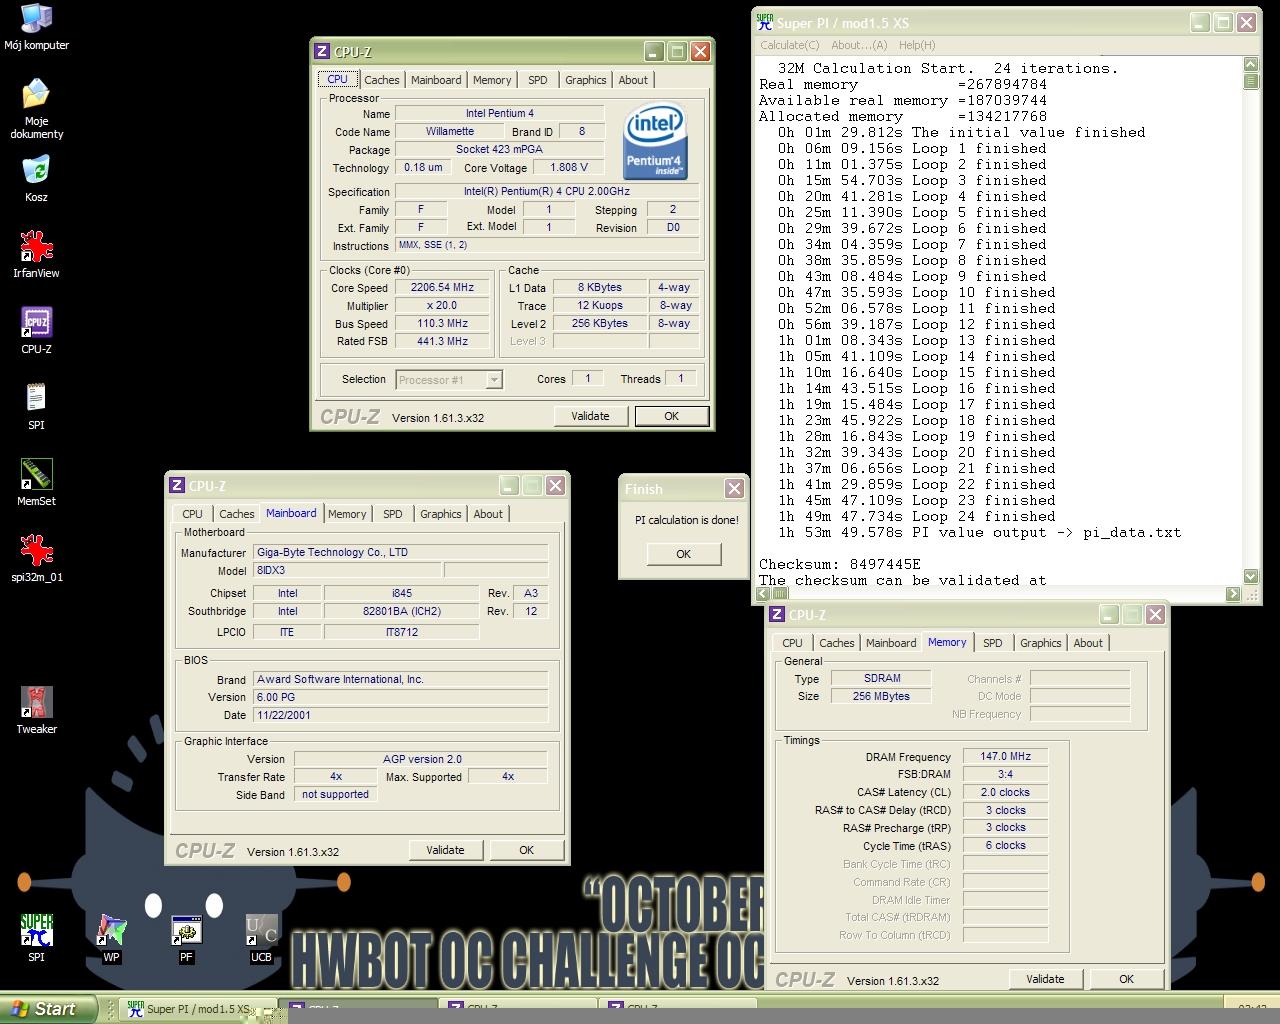Open the Windows Start menu
1280x1024 pixels.
coord(48,1009)
